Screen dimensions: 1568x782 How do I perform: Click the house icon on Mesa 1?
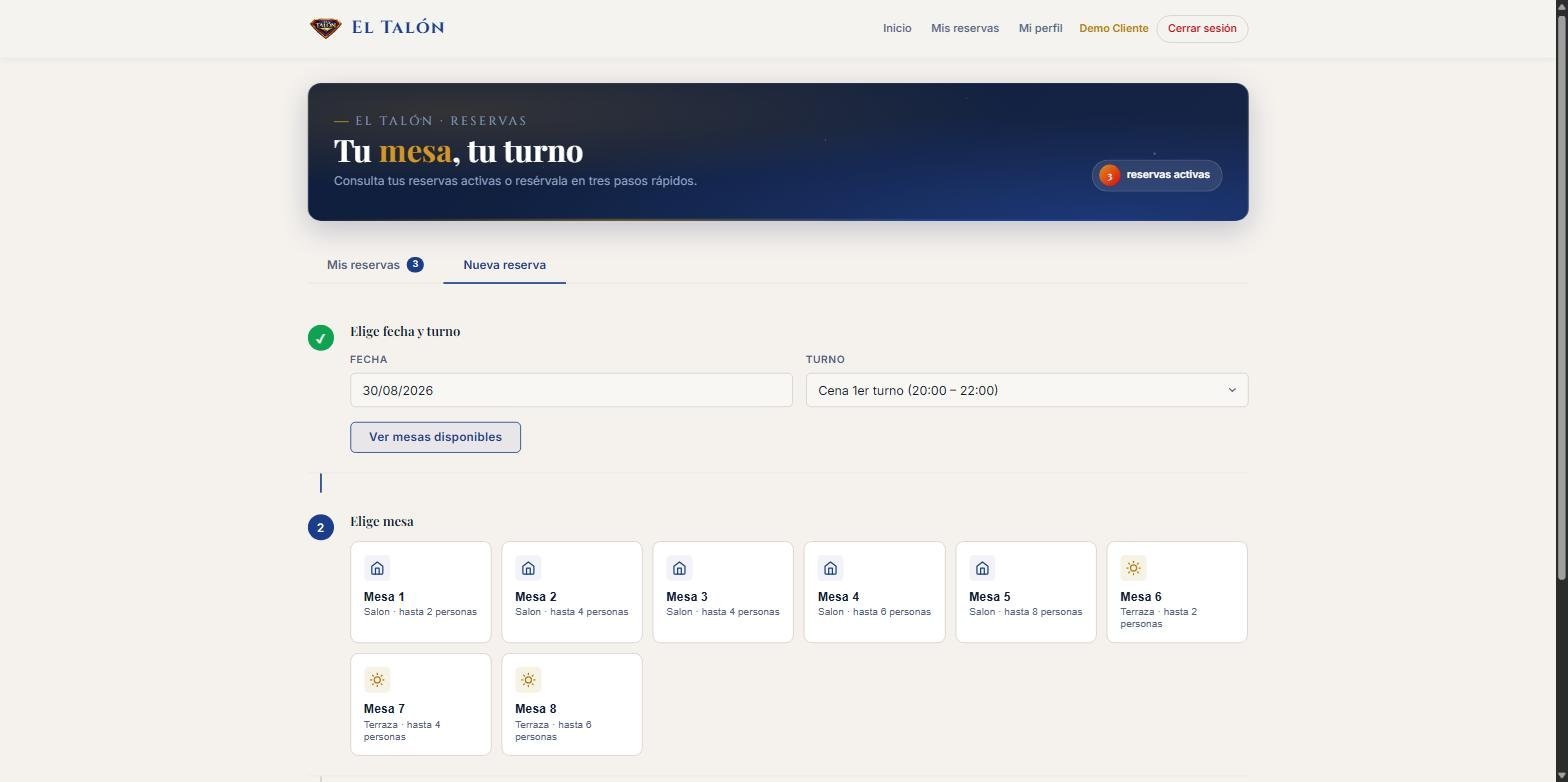pyautogui.click(x=377, y=568)
